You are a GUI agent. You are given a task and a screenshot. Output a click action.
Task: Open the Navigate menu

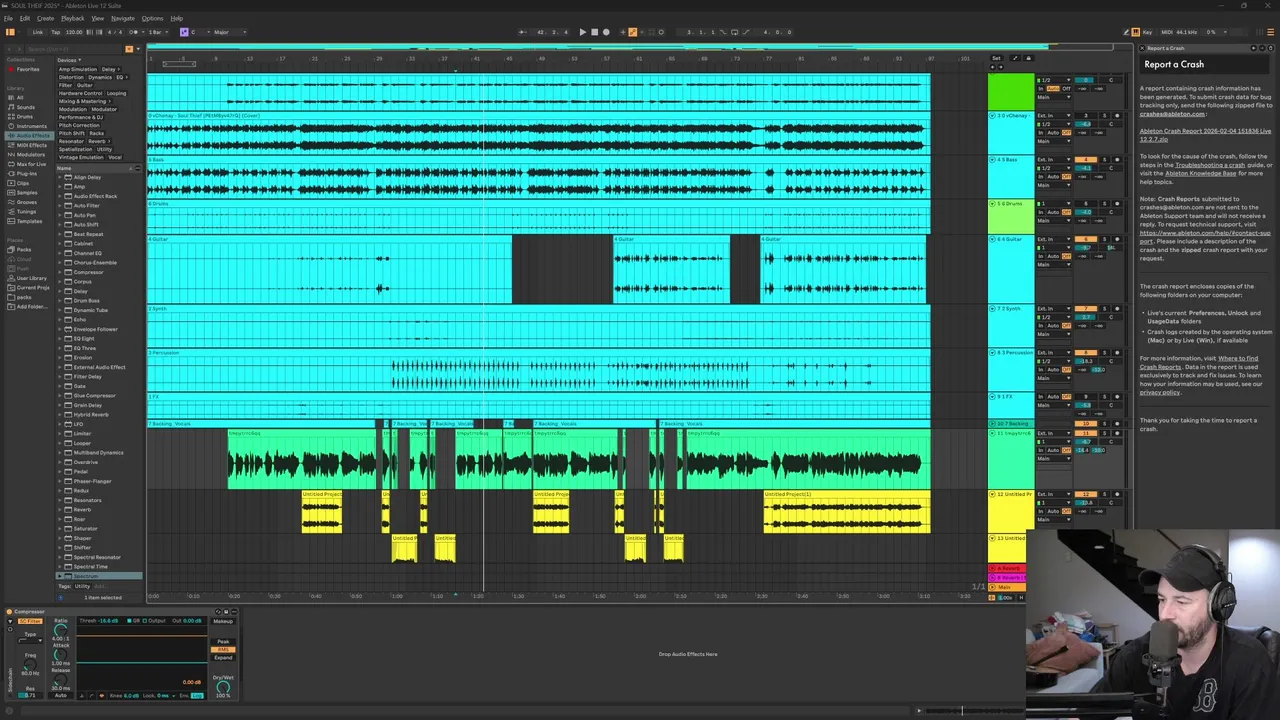coord(123,18)
